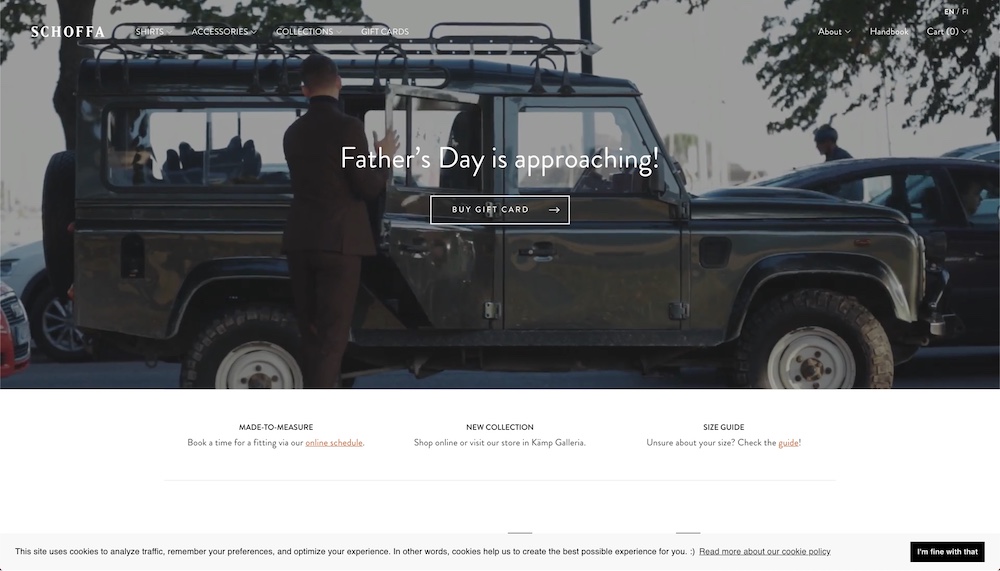Expand the Collections menu
Image resolution: width=1000 pixels, height=571 pixels.
click(x=309, y=31)
